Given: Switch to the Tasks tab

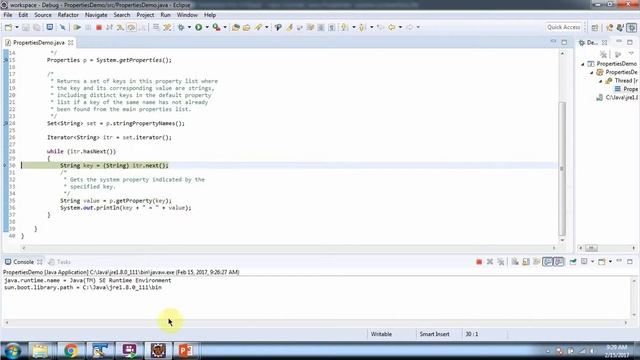Looking at the screenshot, I should [60, 262].
